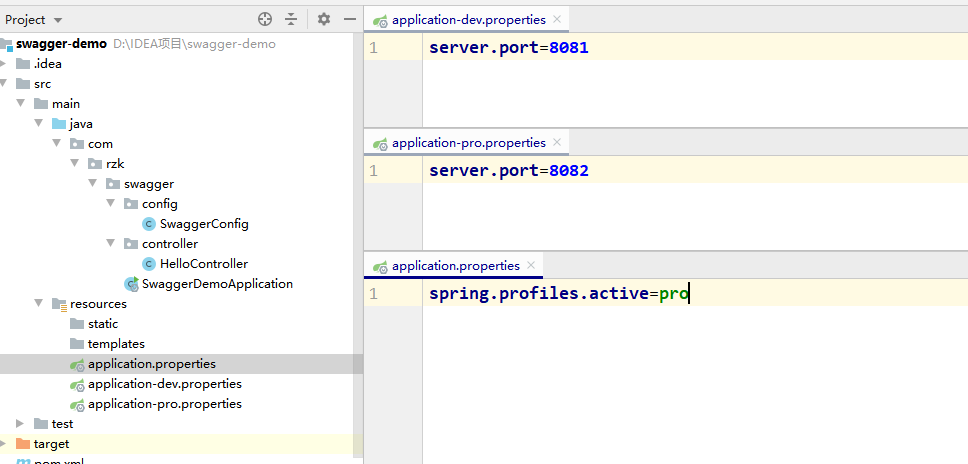Image resolution: width=968 pixels, height=464 pixels.
Task: Click the application-dev.properties Spring icon in tree
Action: [77, 384]
